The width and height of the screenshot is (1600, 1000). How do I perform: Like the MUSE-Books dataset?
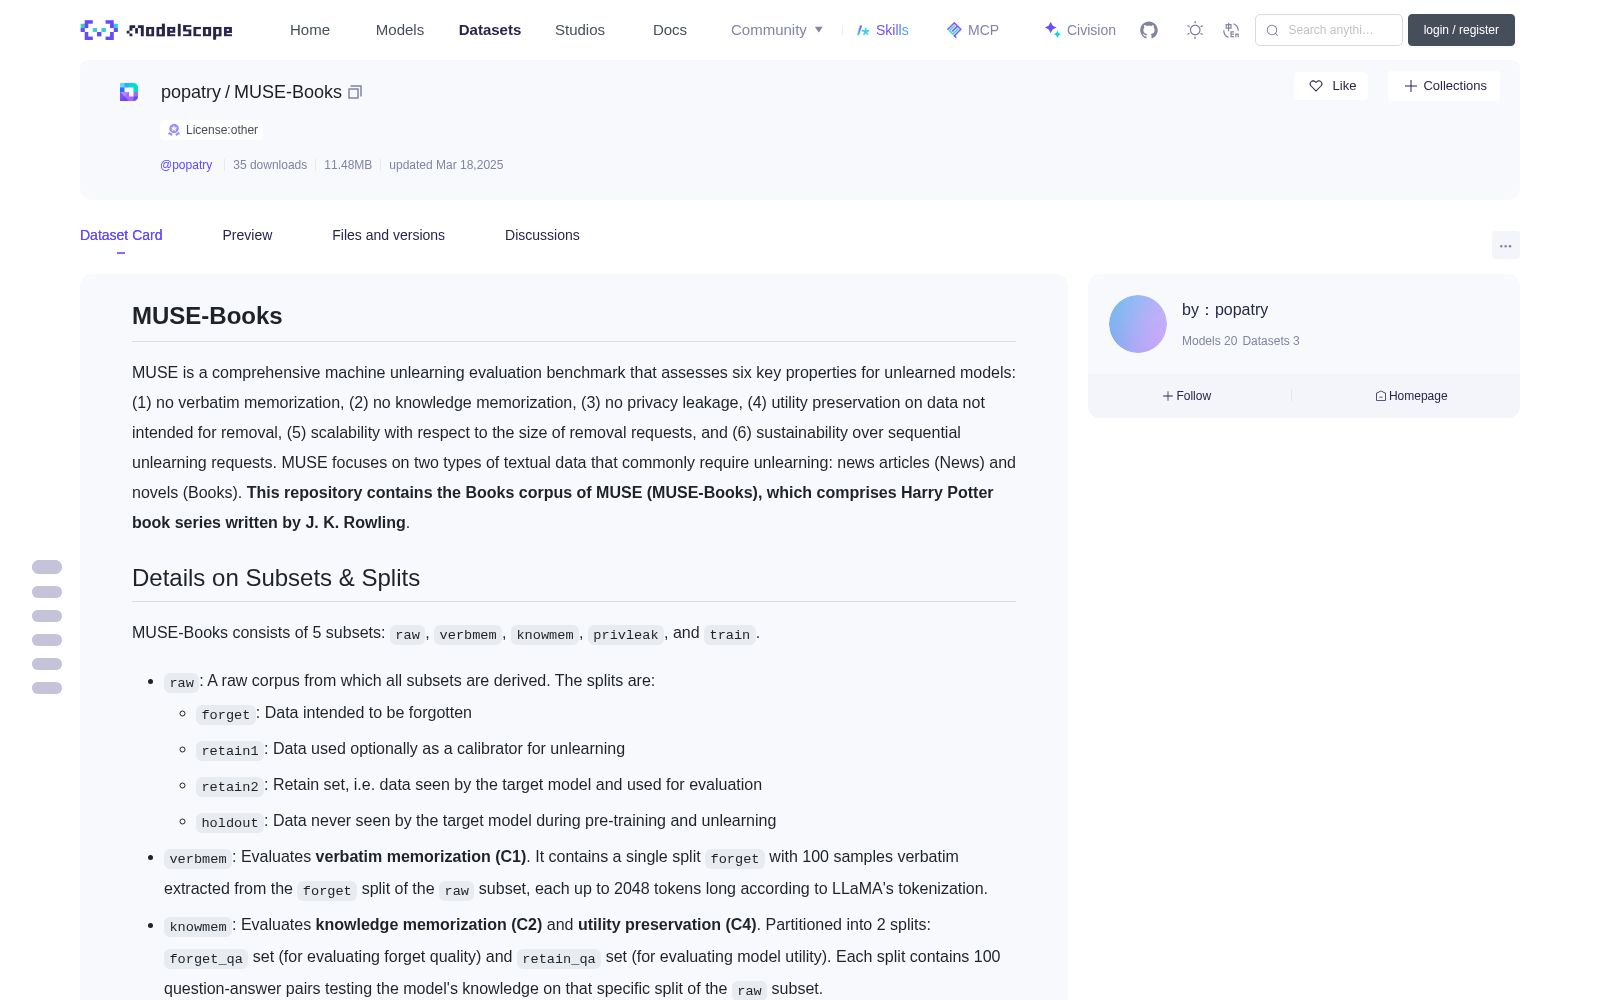pyautogui.click(x=1331, y=86)
